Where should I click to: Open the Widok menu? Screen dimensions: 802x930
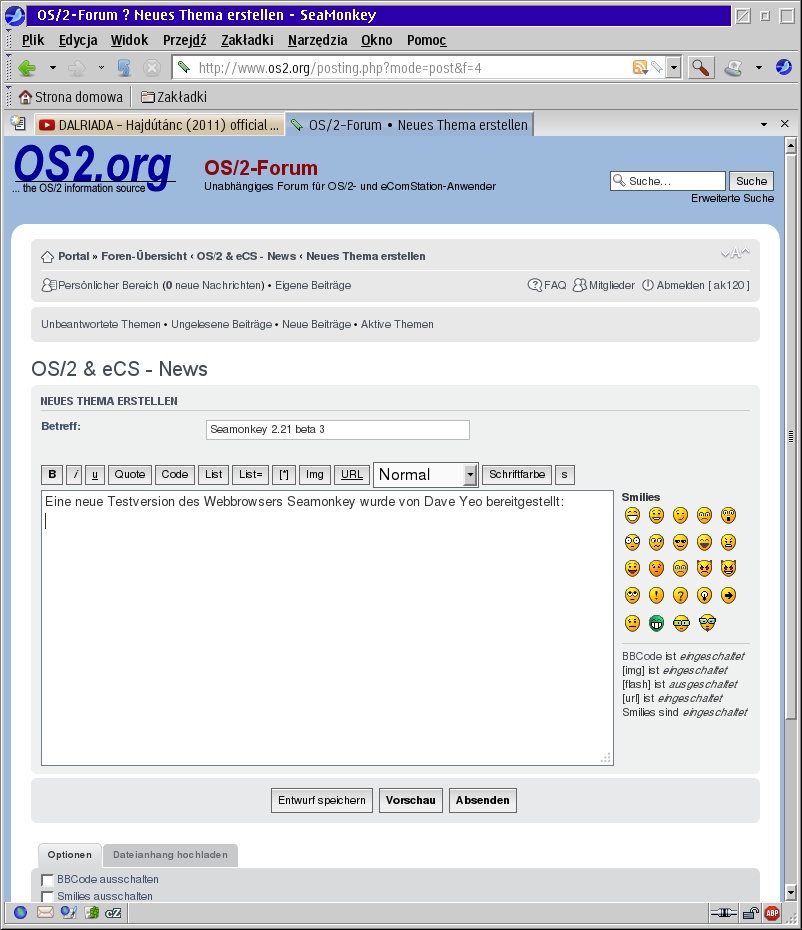click(x=129, y=40)
